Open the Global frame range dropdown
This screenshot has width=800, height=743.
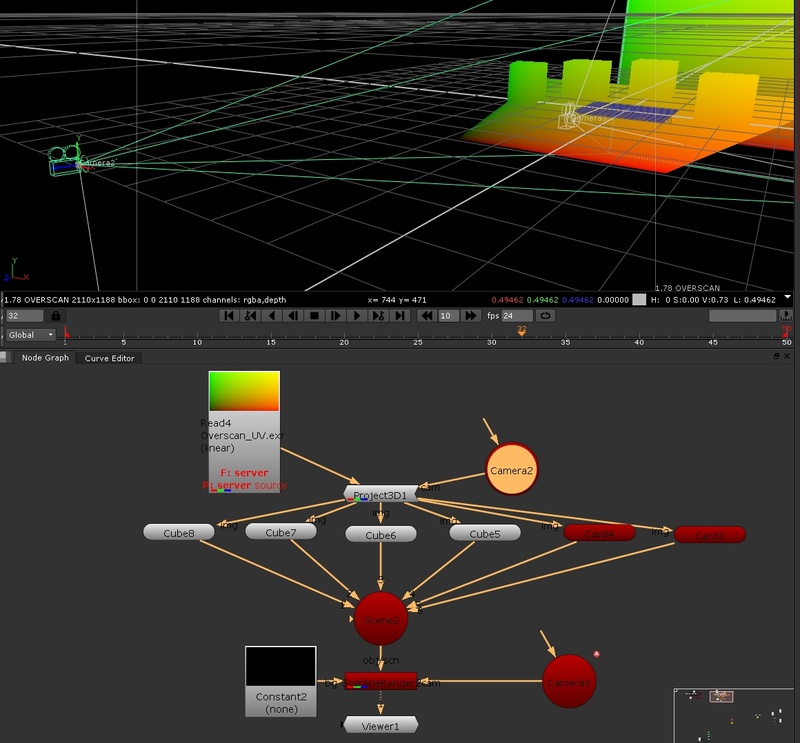coord(31,335)
